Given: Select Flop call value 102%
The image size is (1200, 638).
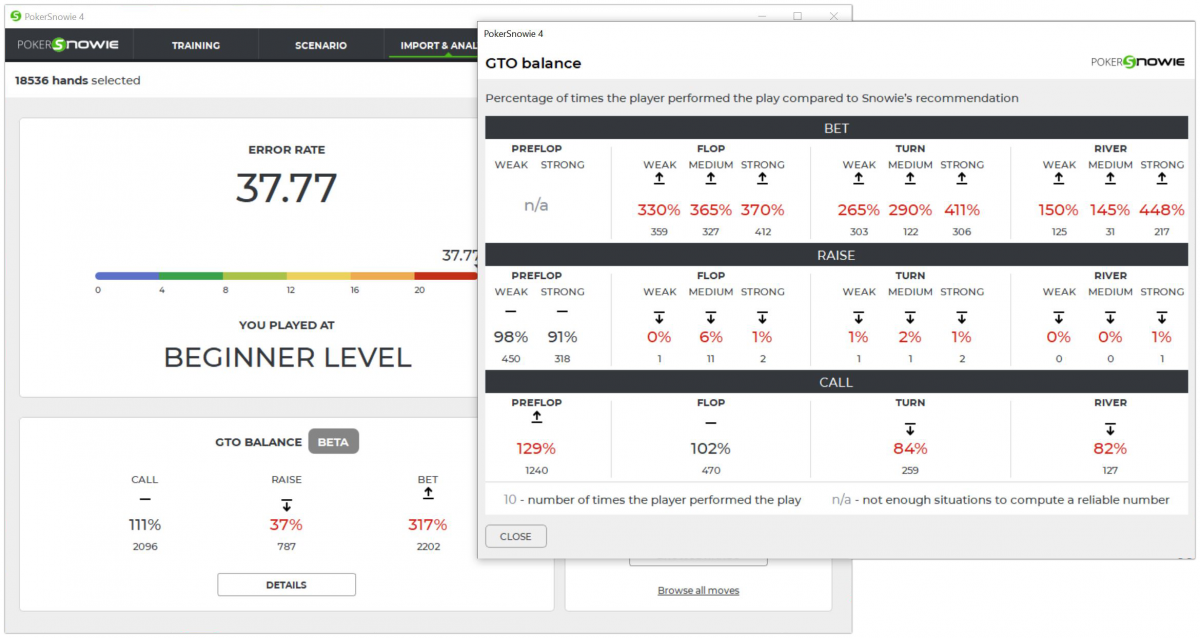Looking at the screenshot, I should 710,448.
